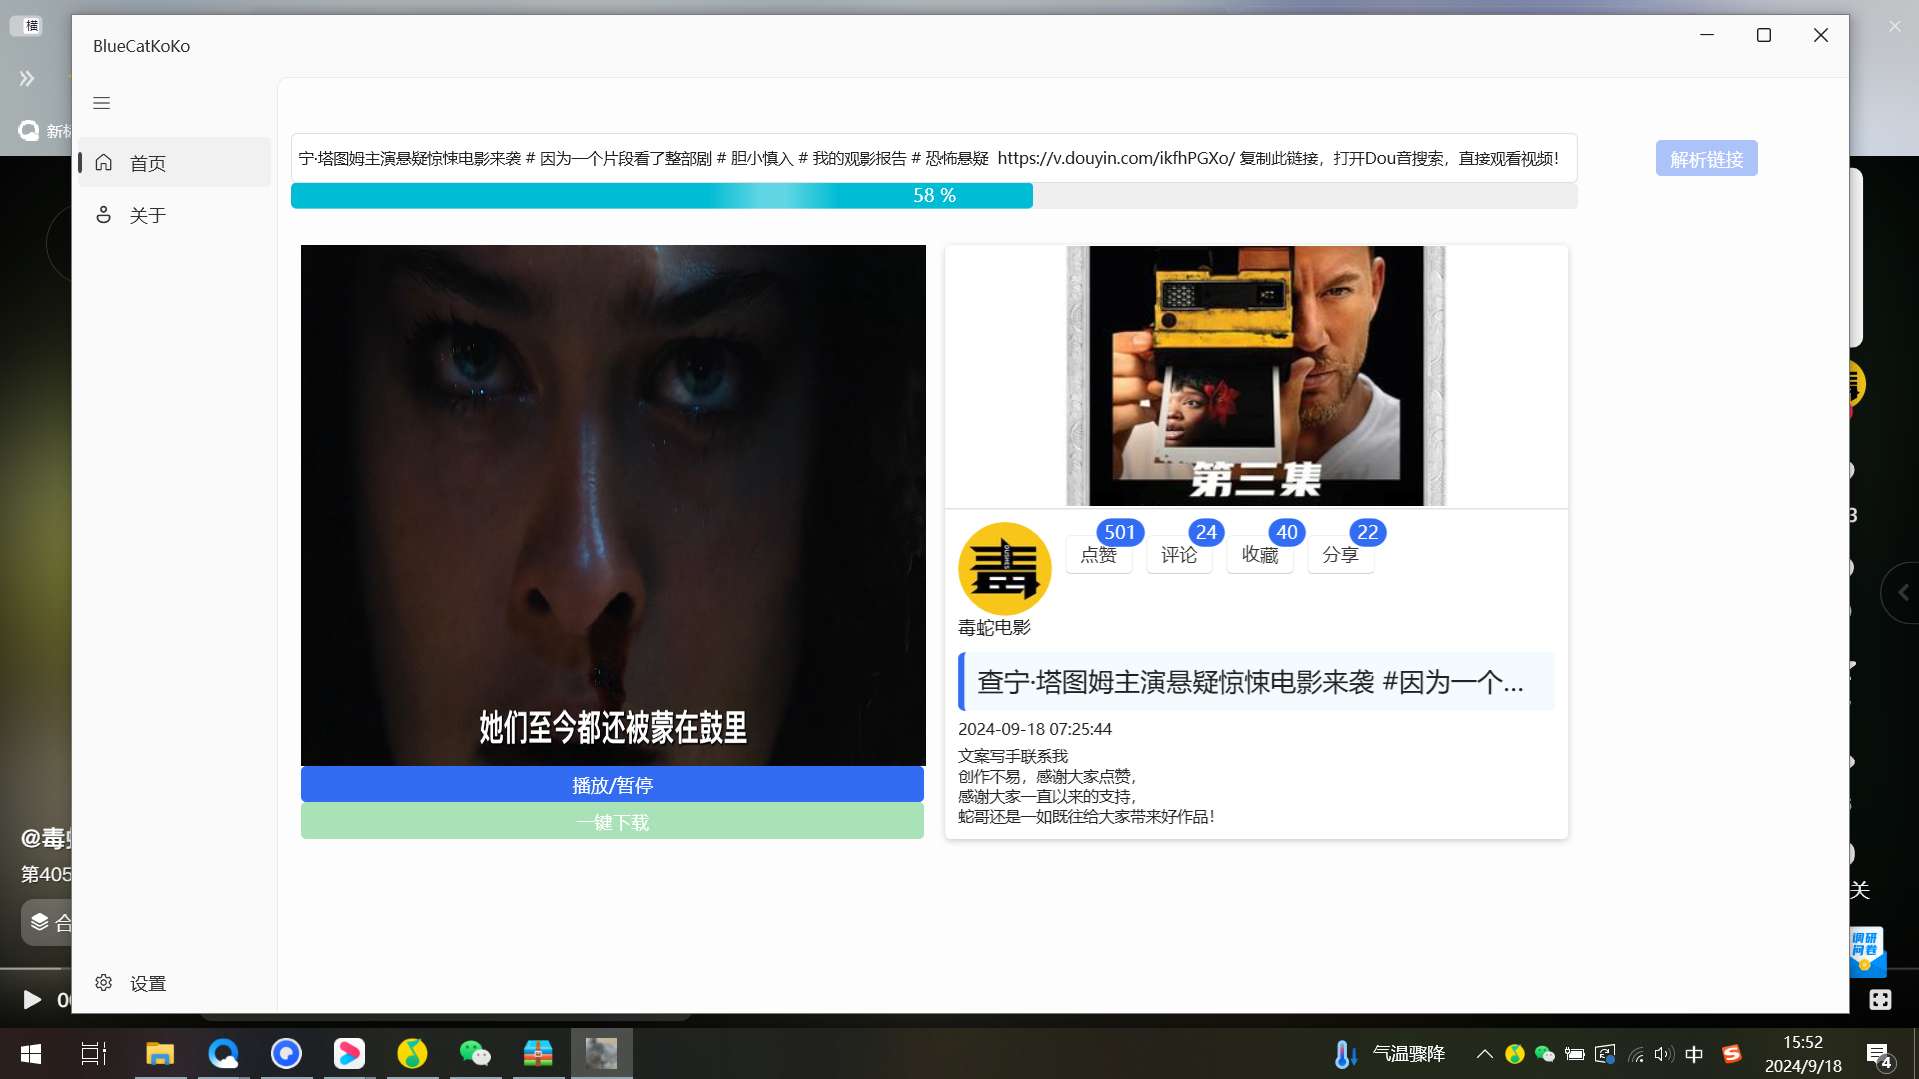Click the yellow-green music tray icon
The width and height of the screenshot is (1919, 1079).
(1514, 1054)
